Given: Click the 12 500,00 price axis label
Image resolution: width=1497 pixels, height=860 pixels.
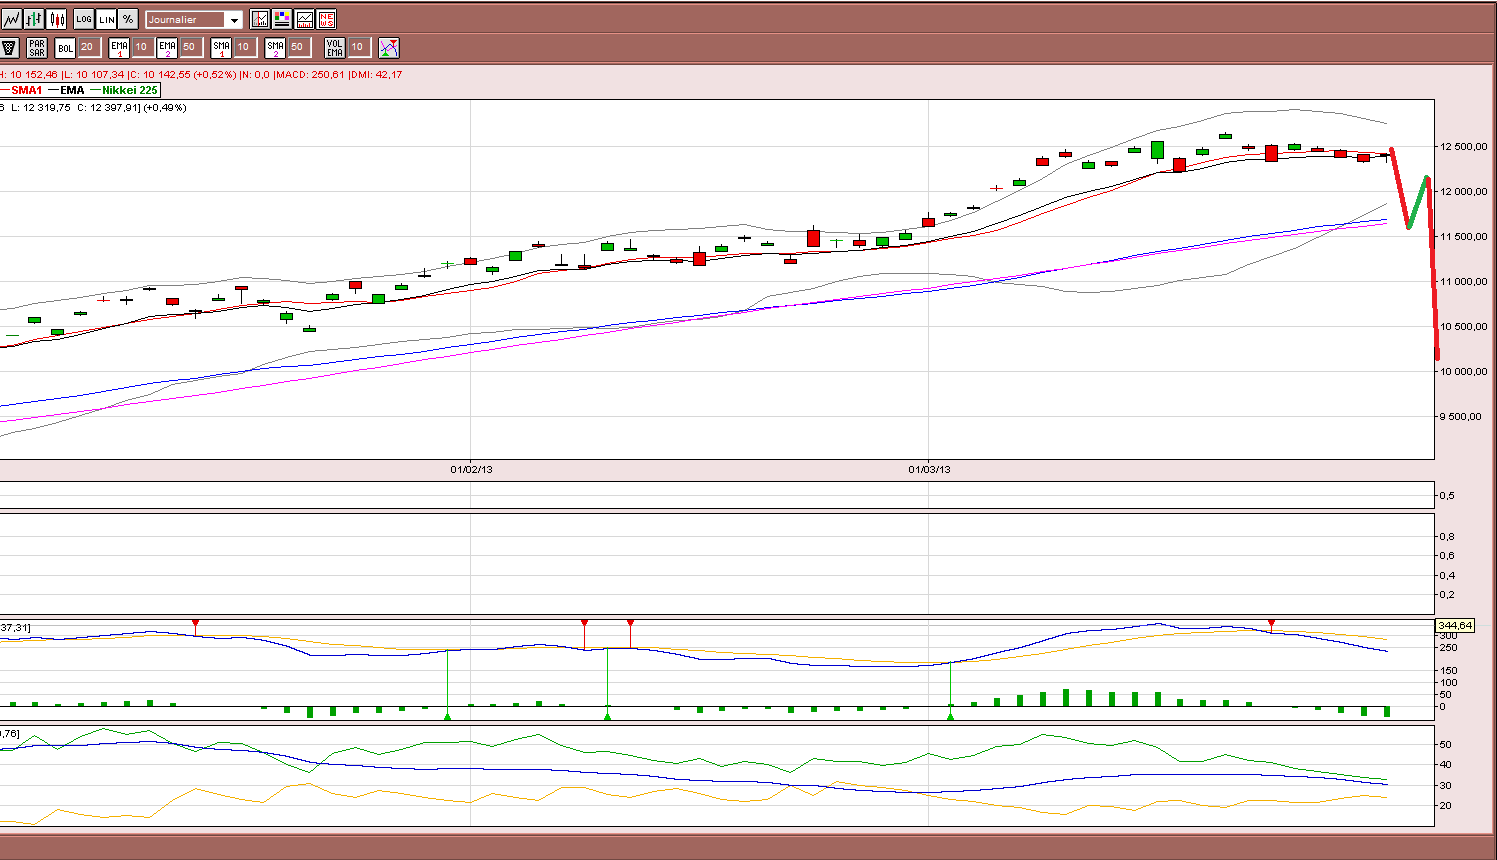Looking at the screenshot, I should click(1463, 146).
